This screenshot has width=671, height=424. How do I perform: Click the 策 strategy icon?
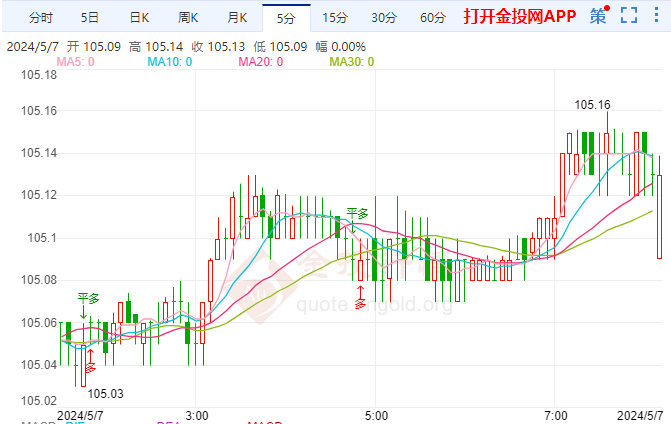[x=599, y=15]
